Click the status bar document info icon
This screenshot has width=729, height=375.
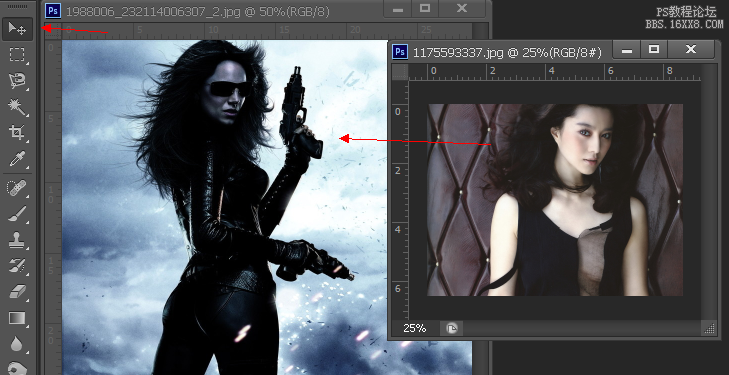pyautogui.click(x=452, y=329)
